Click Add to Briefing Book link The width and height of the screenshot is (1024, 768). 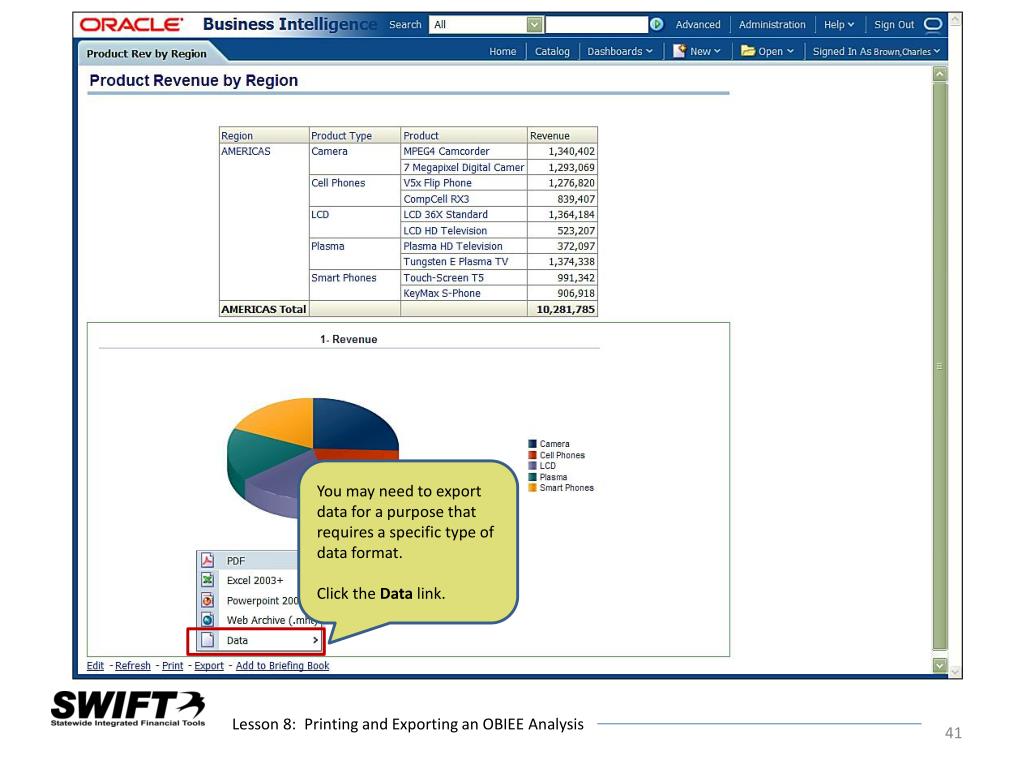[x=282, y=665]
